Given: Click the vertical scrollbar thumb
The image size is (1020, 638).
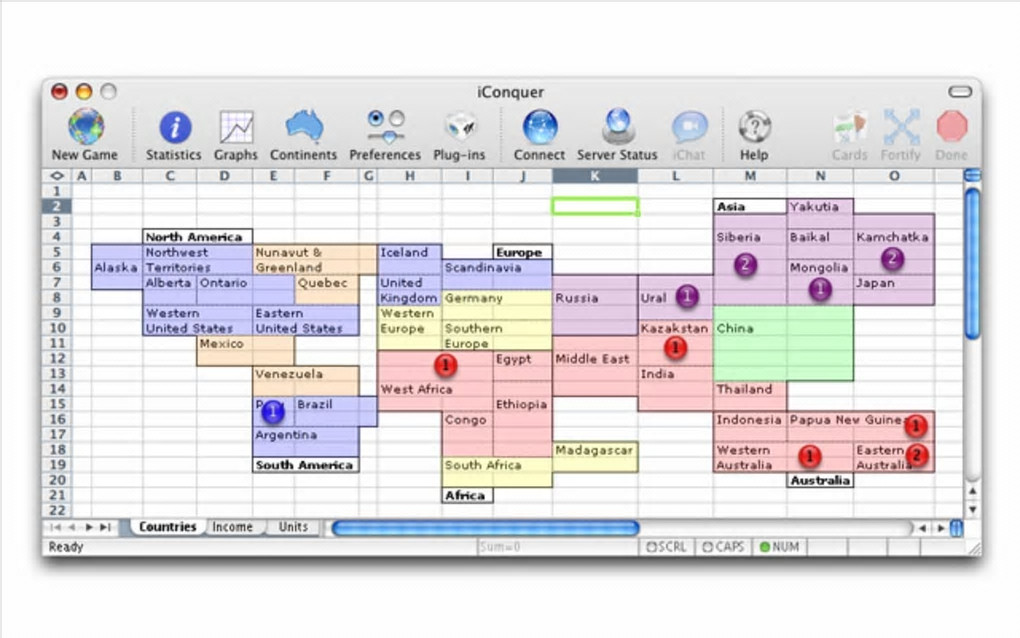Looking at the screenshot, I should click(x=973, y=263).
